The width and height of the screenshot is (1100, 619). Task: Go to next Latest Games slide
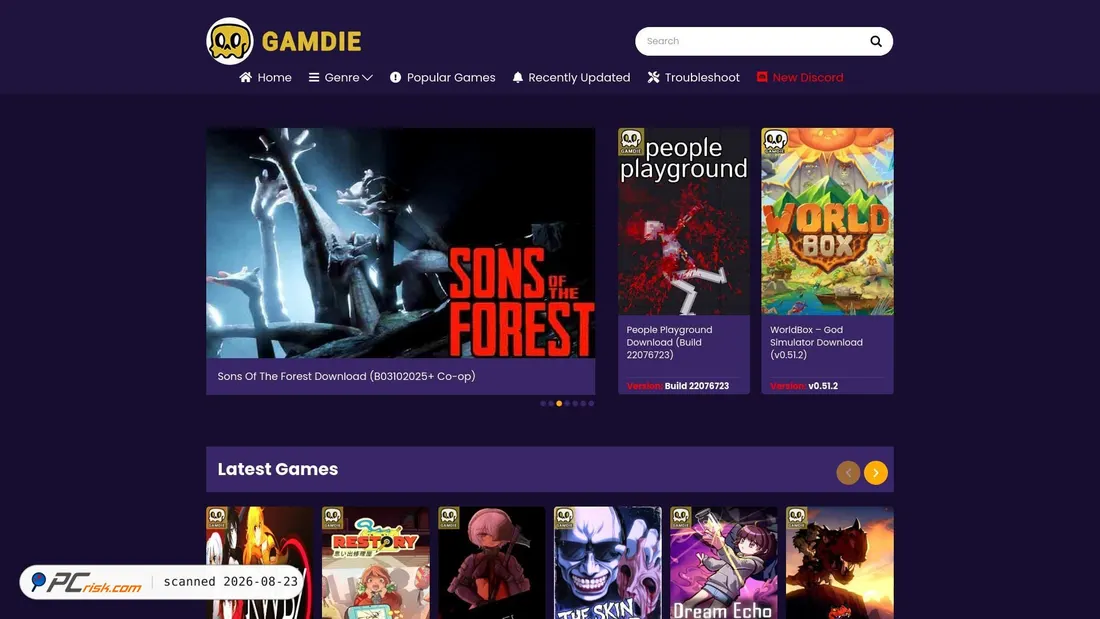point(876,473)
